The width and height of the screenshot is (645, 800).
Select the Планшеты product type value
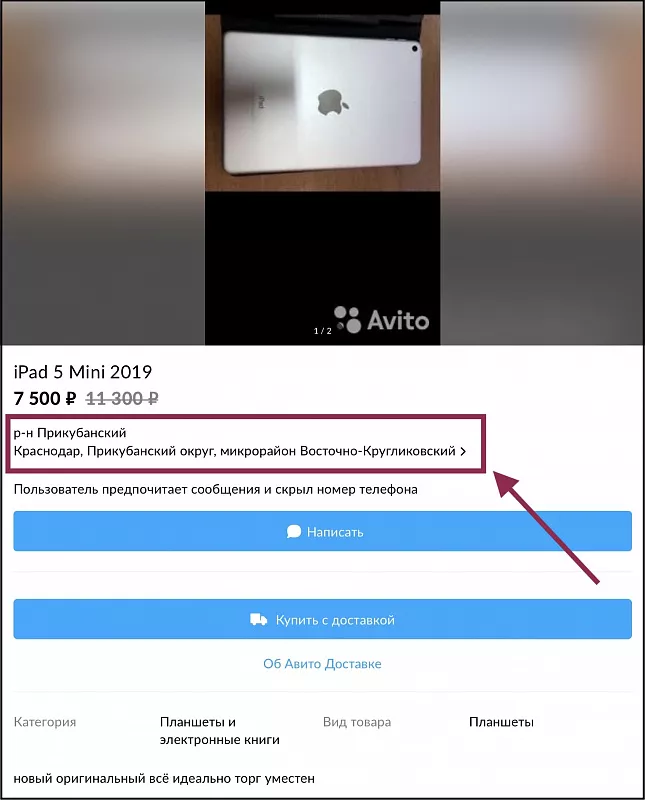(x=501, y=722)
